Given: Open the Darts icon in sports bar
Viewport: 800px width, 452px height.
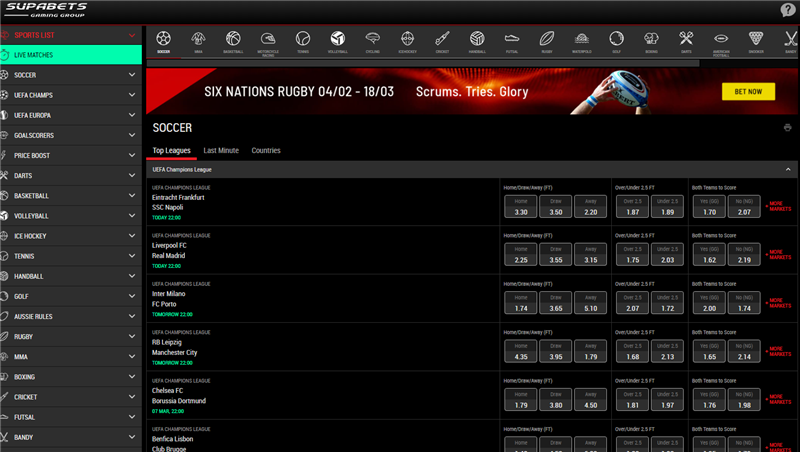Looking at the screenshot, I should pyautogui.click(x=686, y=41).
